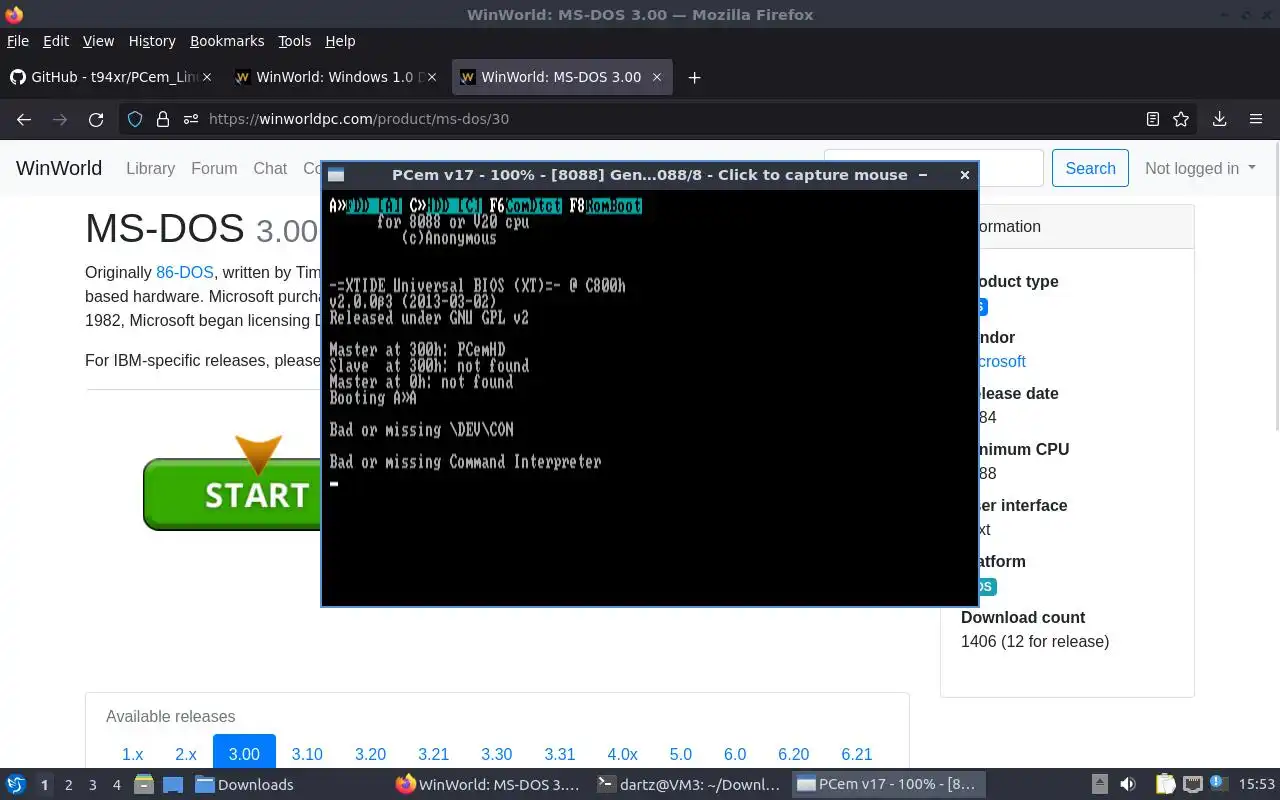The image size is (1280, 800).
Task: Switch to workspace 3
Action: (92, 785)
